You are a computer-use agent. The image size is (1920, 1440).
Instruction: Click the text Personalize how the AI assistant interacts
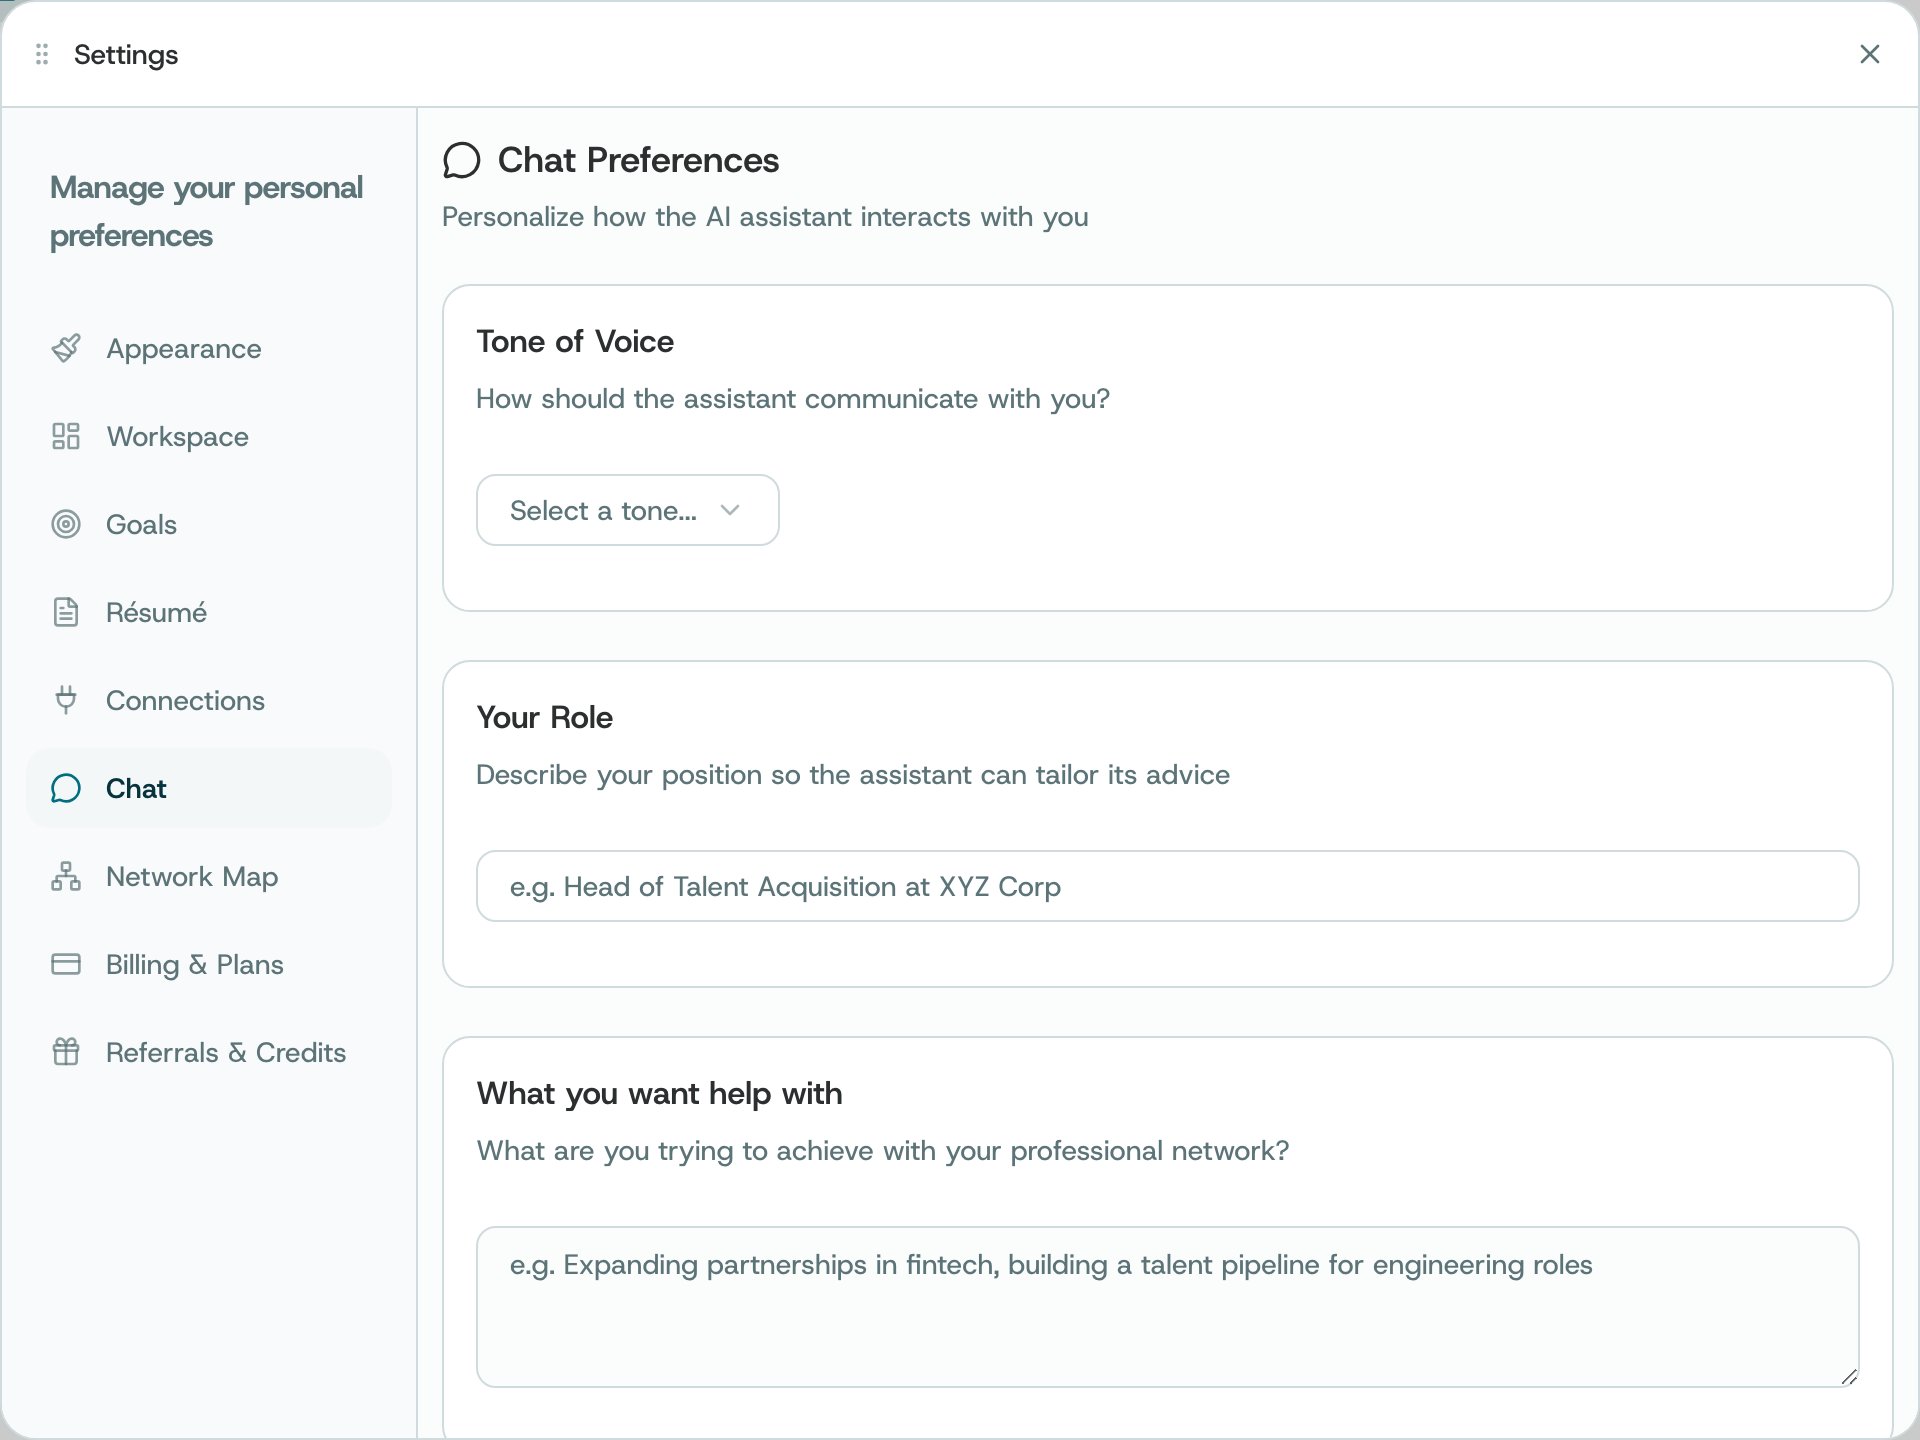(765, 217)
